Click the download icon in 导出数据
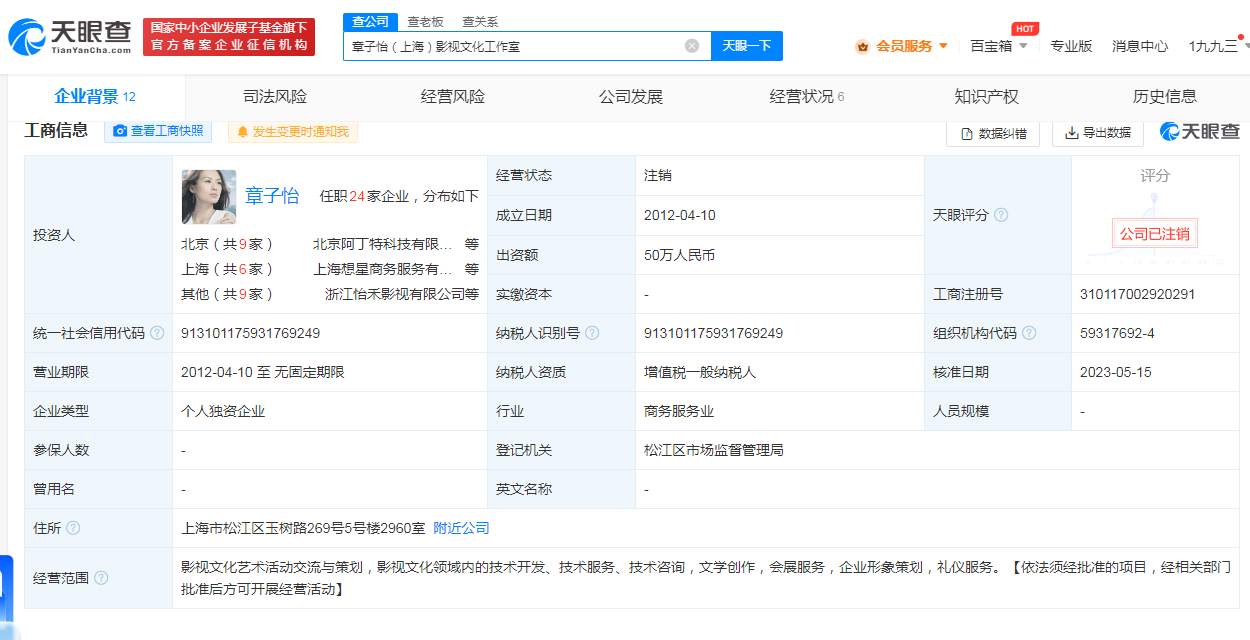Image resolution: width=1250 pixels, height=640 pixels. coord(1071,133)
